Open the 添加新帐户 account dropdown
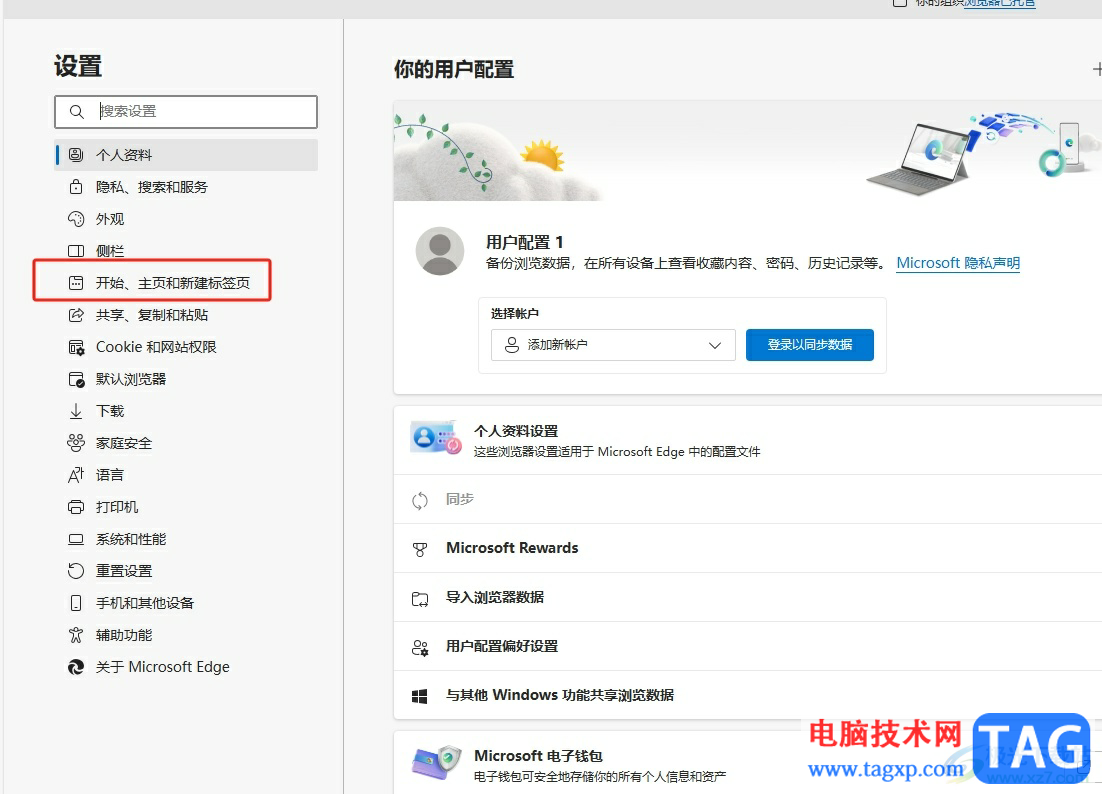 click(x=613, y=345)
